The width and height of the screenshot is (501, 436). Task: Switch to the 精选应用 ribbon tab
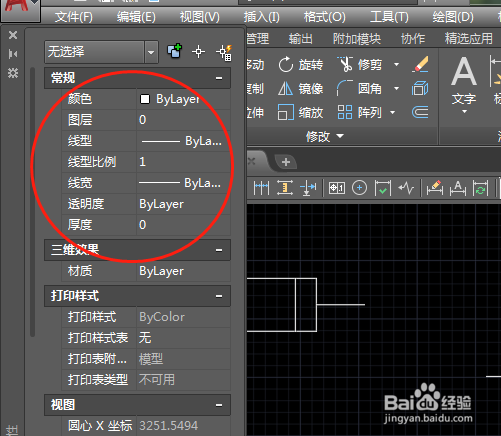469,39
